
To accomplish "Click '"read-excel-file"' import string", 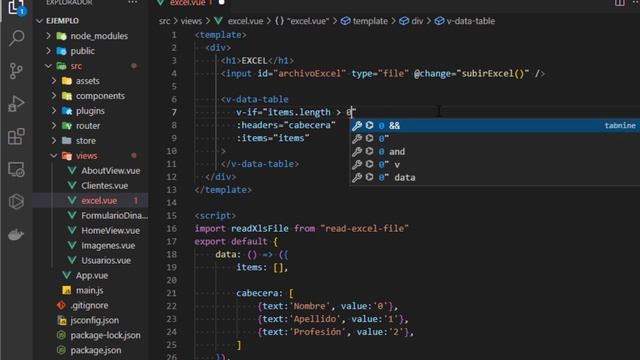I will click(x=364, y=229).
